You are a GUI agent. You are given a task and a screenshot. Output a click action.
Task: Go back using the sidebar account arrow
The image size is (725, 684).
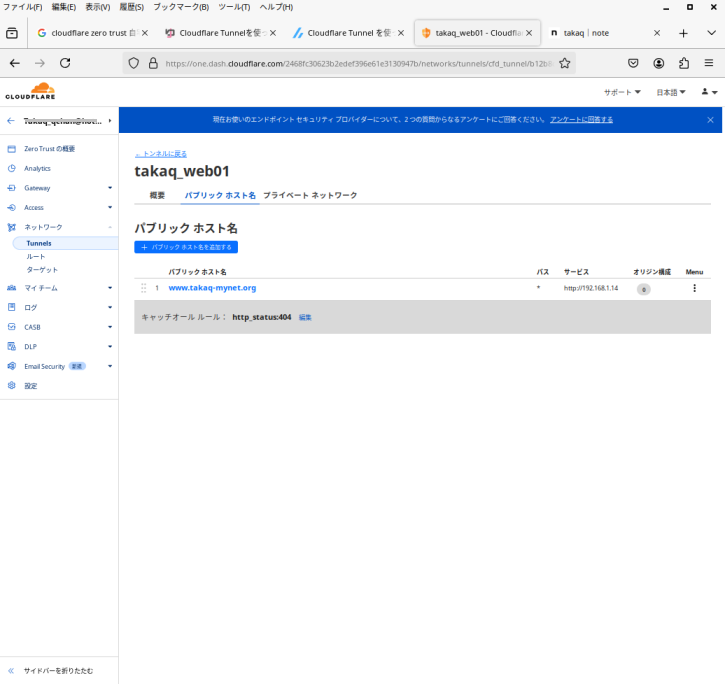[x=11, y=121]
